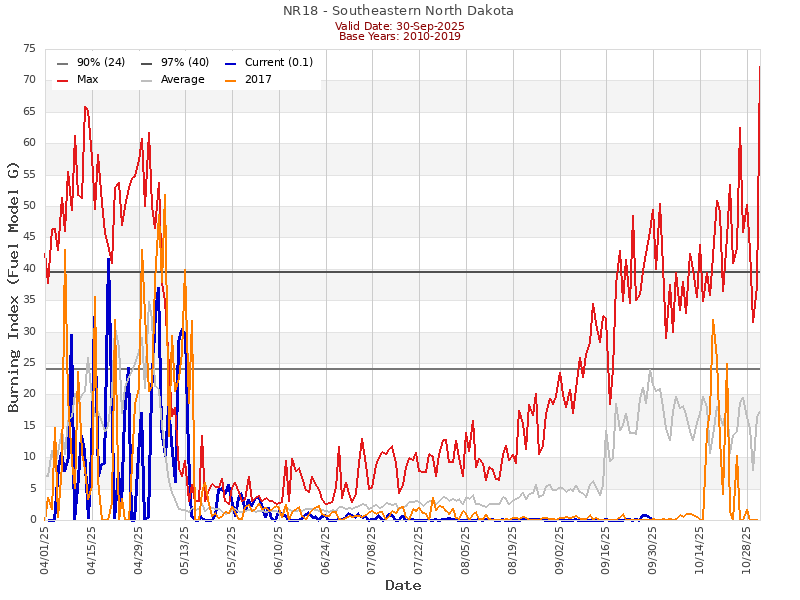Image resolution: width=800 pixels, height=600 pixels.
Task: Click the Base Years: 2010-2019 text
Action: click(399, 37)
